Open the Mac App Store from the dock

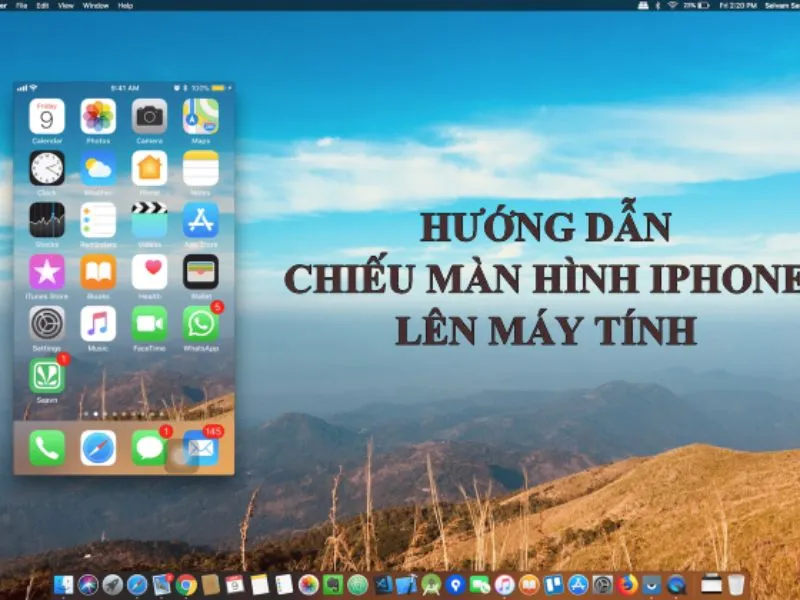coord(578,585)
